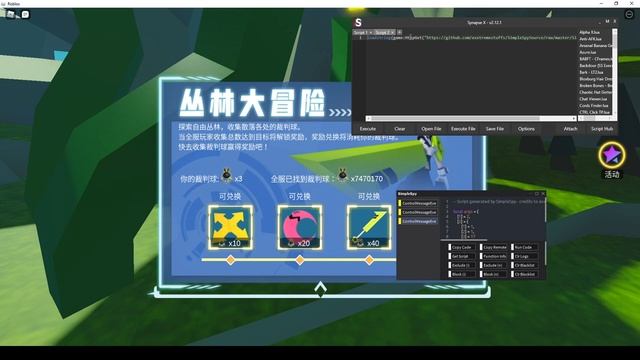Click the Clear button in Synapse X
The image size is (640, 360).
[x=400, y=129]
